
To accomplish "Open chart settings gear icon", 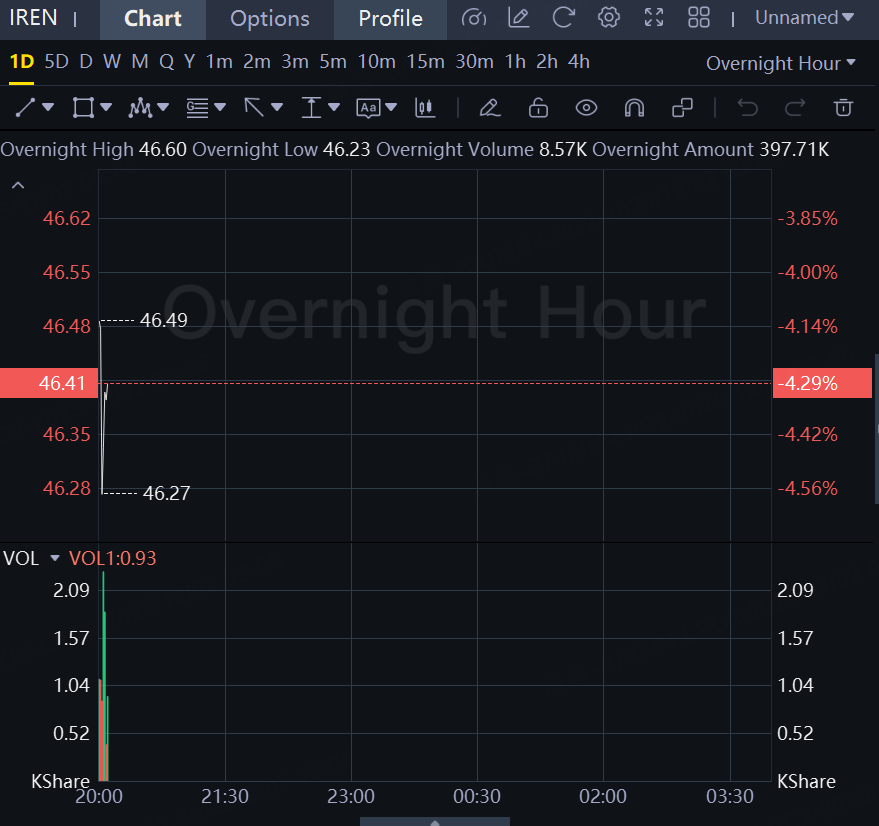I will [x=609, y=18].
